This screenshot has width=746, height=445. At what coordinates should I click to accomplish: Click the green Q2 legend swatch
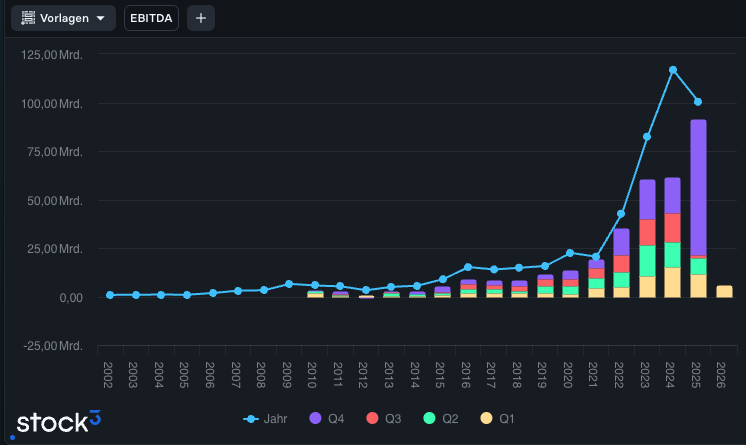[x=430, y=418]
